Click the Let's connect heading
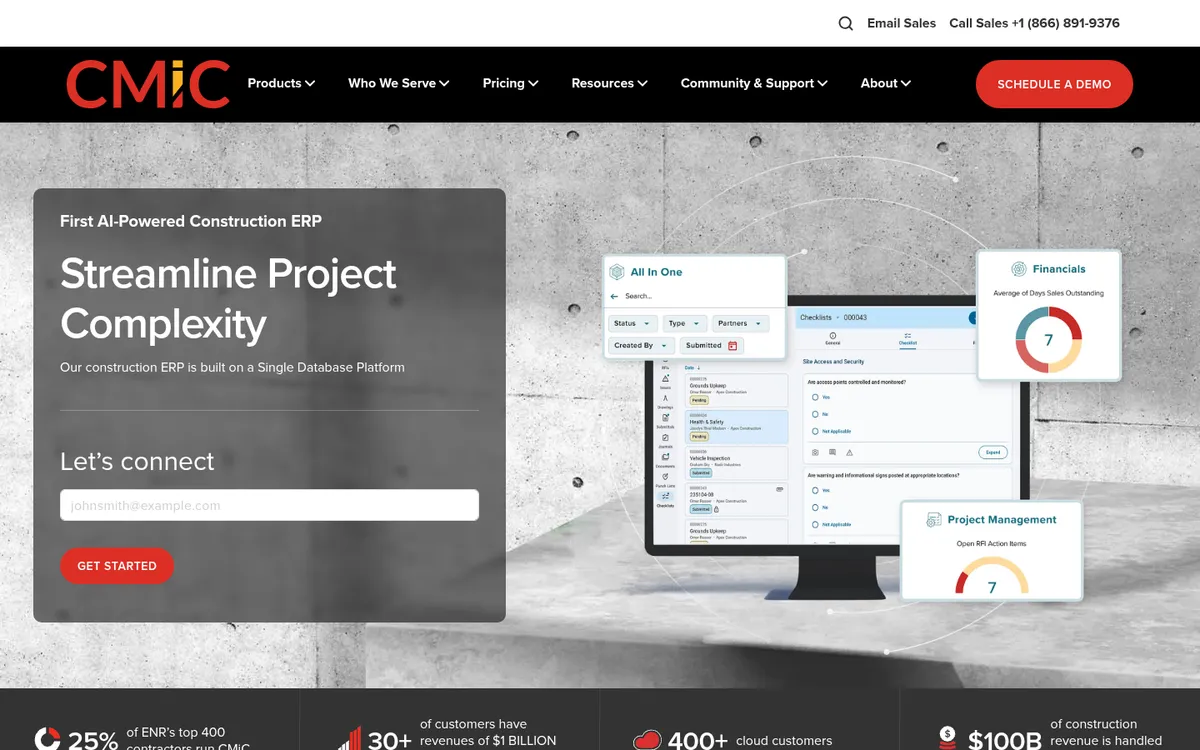This screenshot has width=1200, height=750. click(137, 461)
